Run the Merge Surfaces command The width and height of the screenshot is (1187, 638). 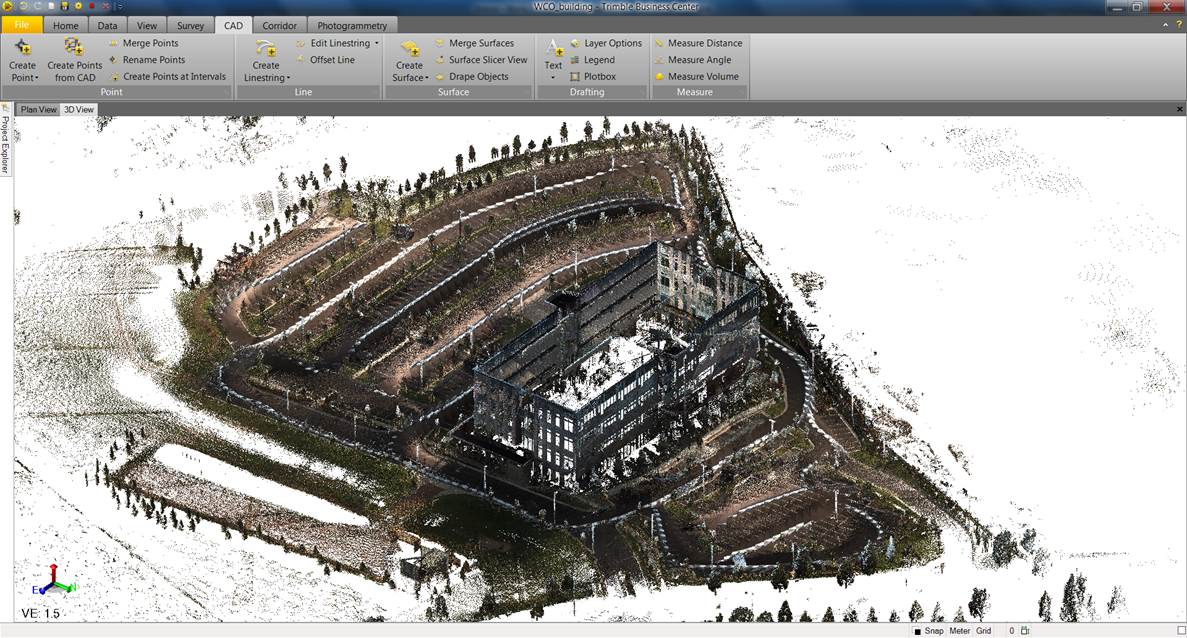[481, 43]
